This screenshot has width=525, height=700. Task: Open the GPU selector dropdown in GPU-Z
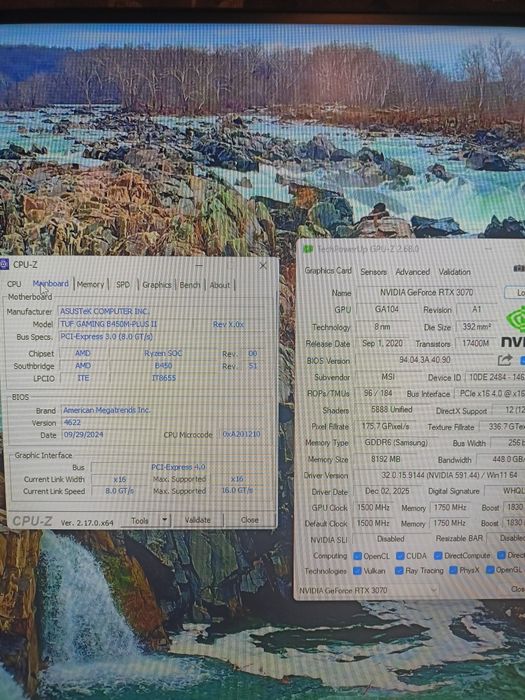432,590
